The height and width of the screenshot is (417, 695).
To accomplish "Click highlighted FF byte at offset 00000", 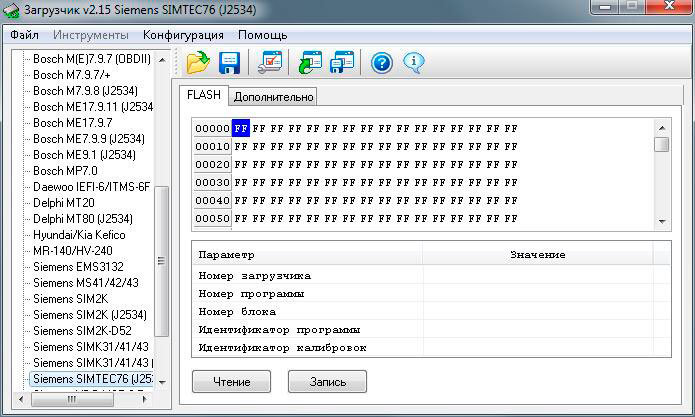I will [241, 128].
